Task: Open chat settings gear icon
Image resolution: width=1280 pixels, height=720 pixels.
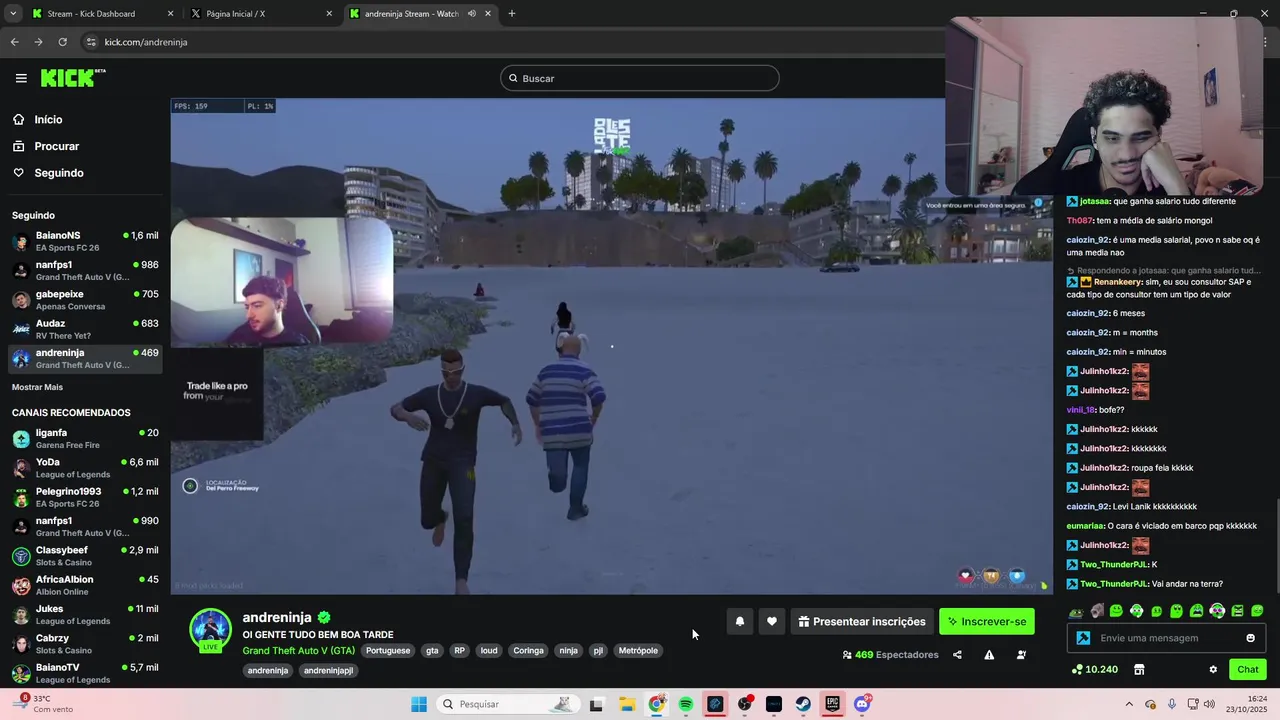Action: pos(1213,670)
